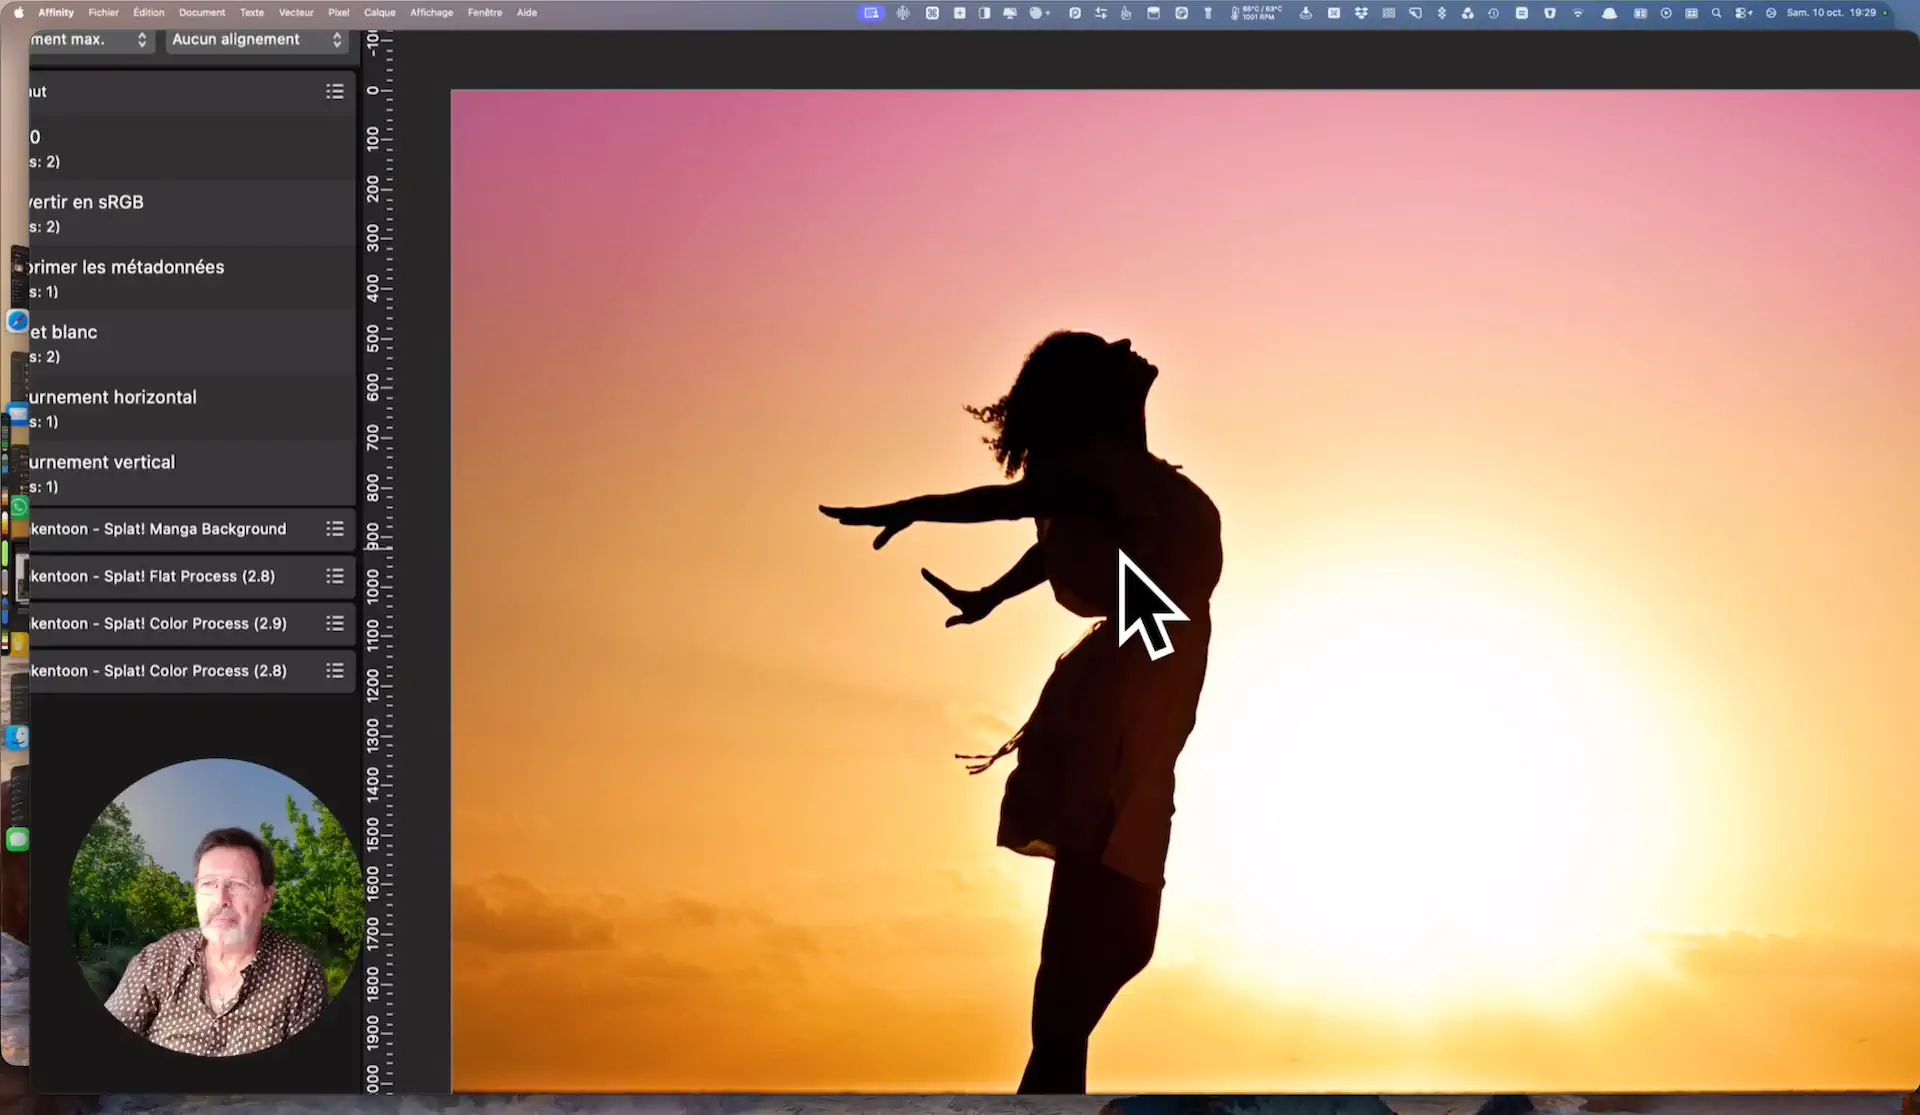The width and height of the screenshot is (1920, 1115).
Task: Open the Affichage menu
Action: pos(431,13)
